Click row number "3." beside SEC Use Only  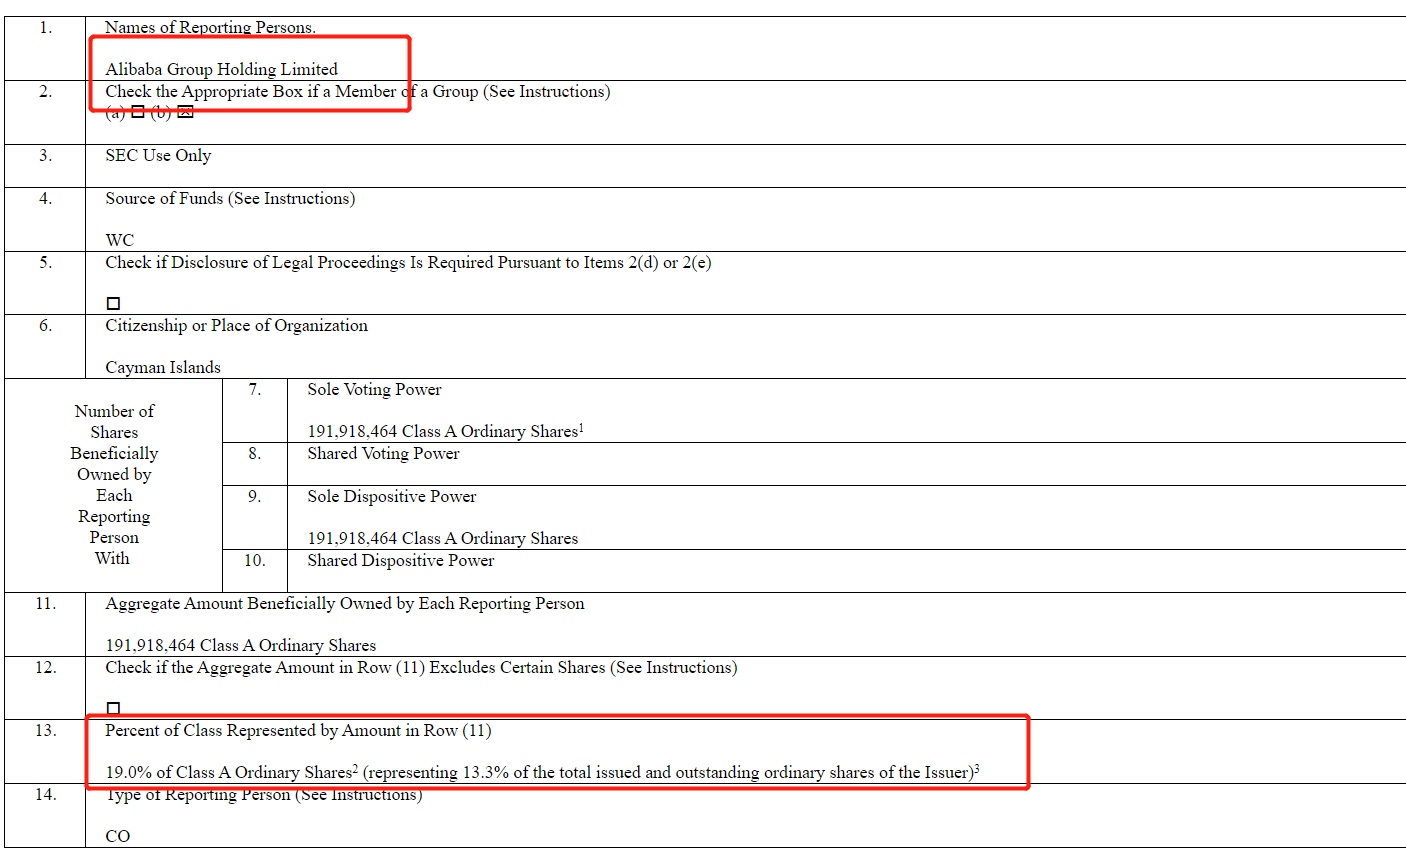click(45, 156)
